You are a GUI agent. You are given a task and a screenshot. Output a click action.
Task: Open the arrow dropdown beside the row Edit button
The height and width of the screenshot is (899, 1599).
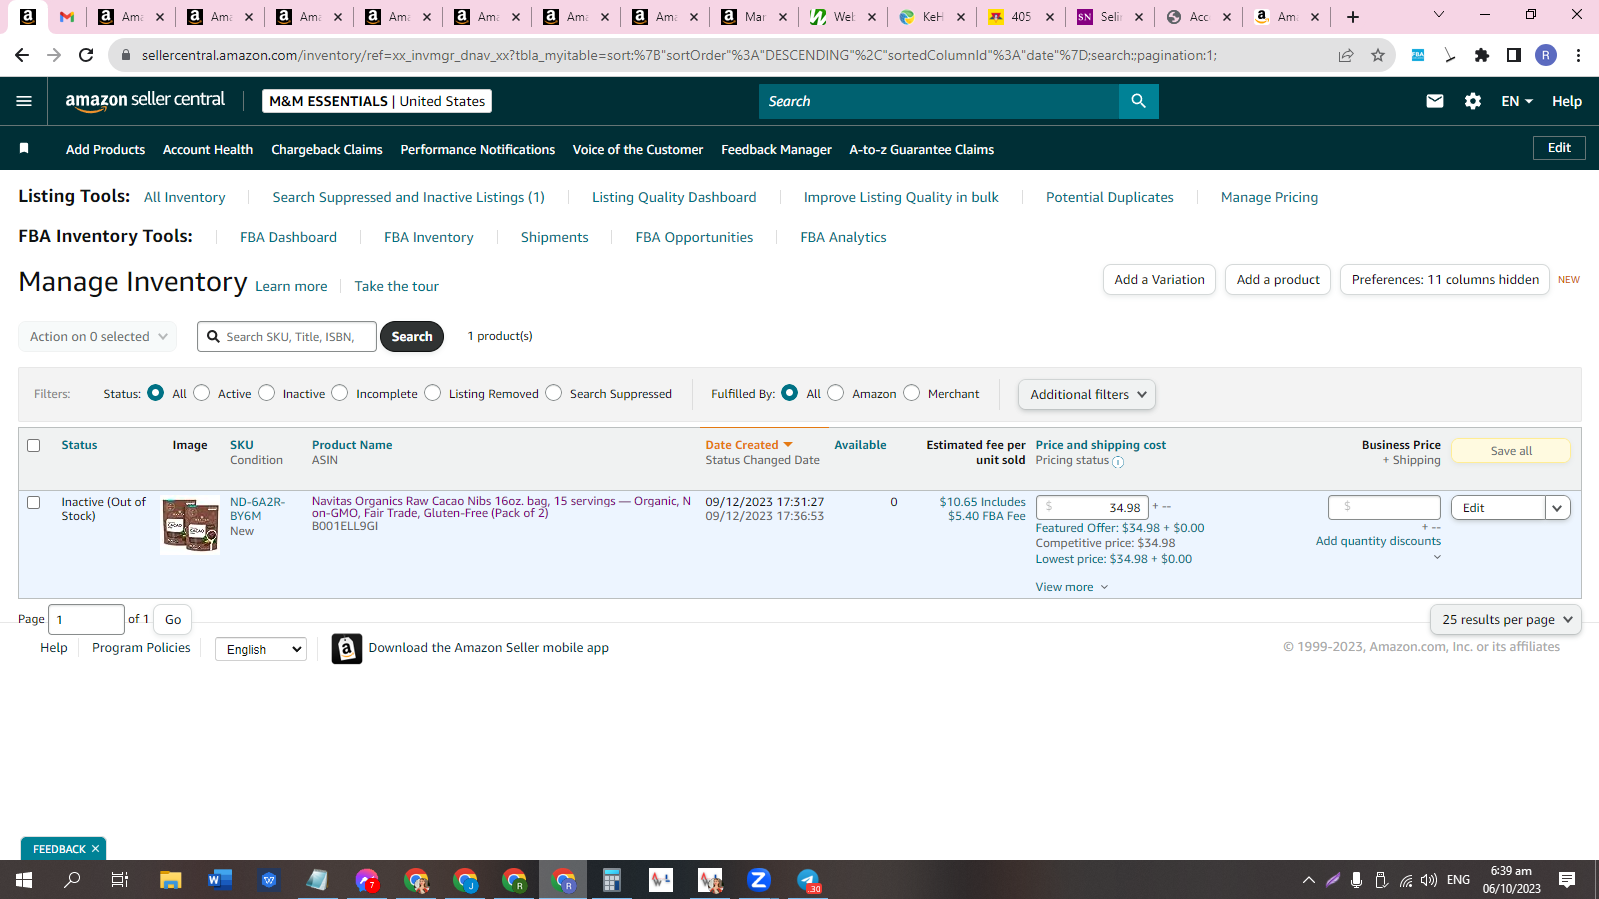(x=1557, y=508)
